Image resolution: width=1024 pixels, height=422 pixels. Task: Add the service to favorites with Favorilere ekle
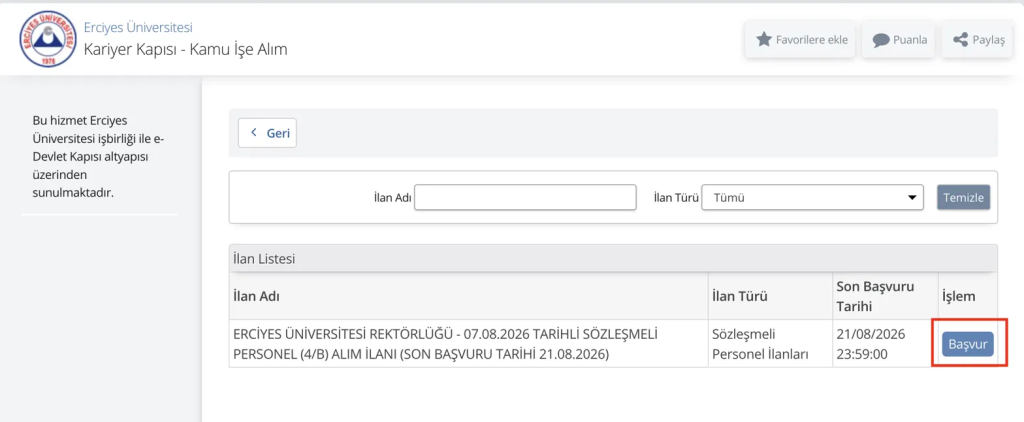800,40
